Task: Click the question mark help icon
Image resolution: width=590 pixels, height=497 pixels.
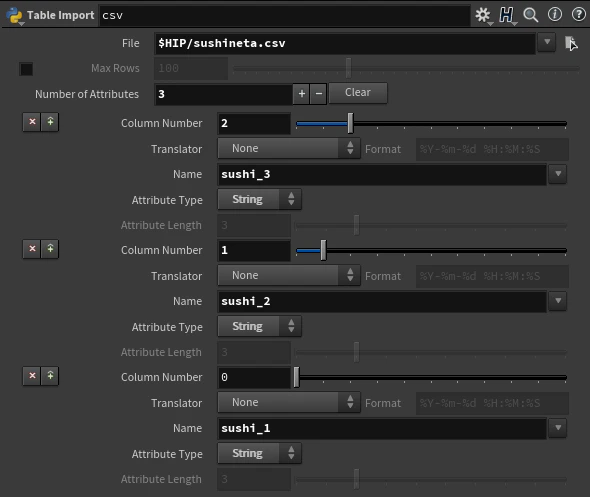Action: click(x=578, y=15)
